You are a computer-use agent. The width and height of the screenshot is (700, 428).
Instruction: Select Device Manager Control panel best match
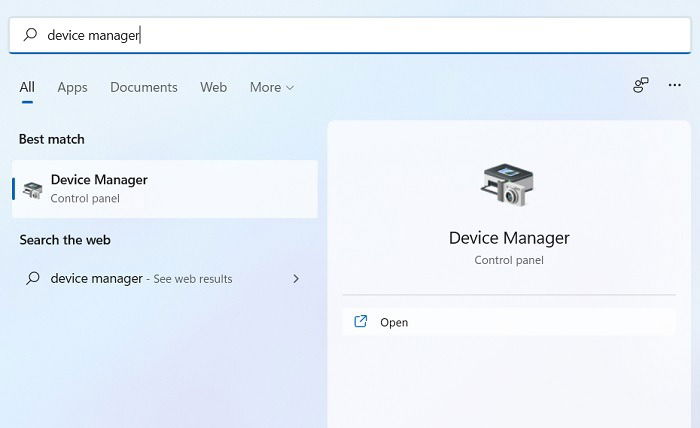tap(165, 189)
